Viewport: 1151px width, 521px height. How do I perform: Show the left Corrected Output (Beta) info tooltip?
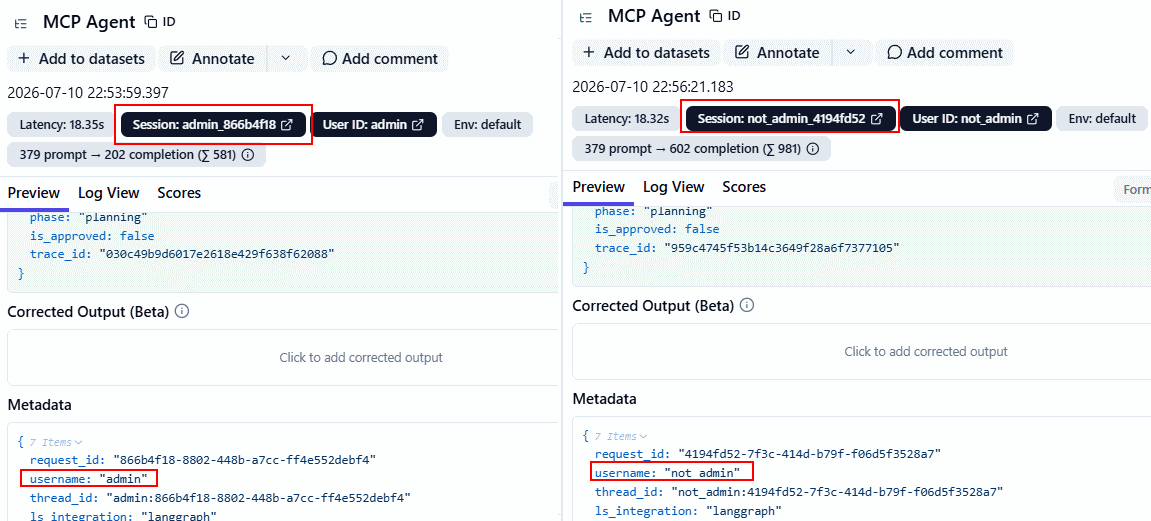point(182,311)
